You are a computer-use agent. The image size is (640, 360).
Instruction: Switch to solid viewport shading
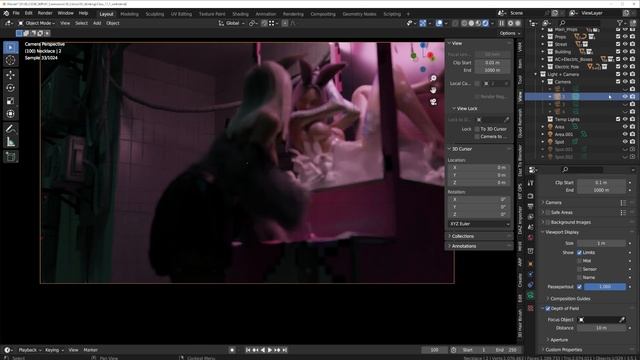point(471,23)
